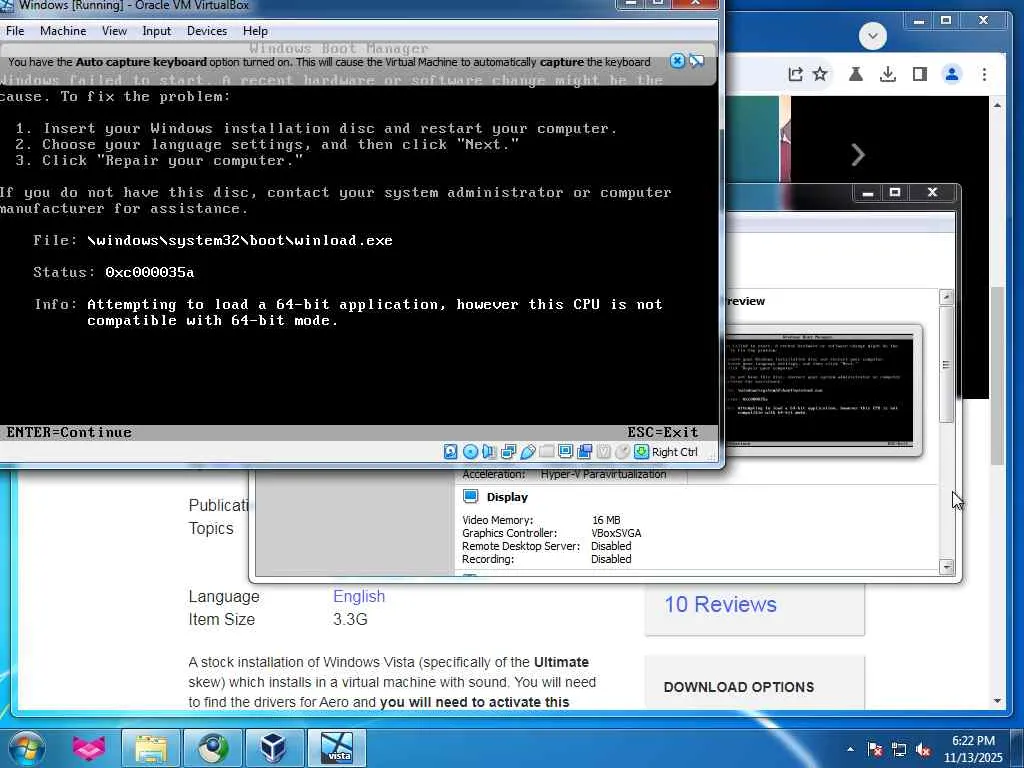Click the hard disk activity indicator
Image resolution: width=1024 pixels, height=768 pixels.
[451, 451]
